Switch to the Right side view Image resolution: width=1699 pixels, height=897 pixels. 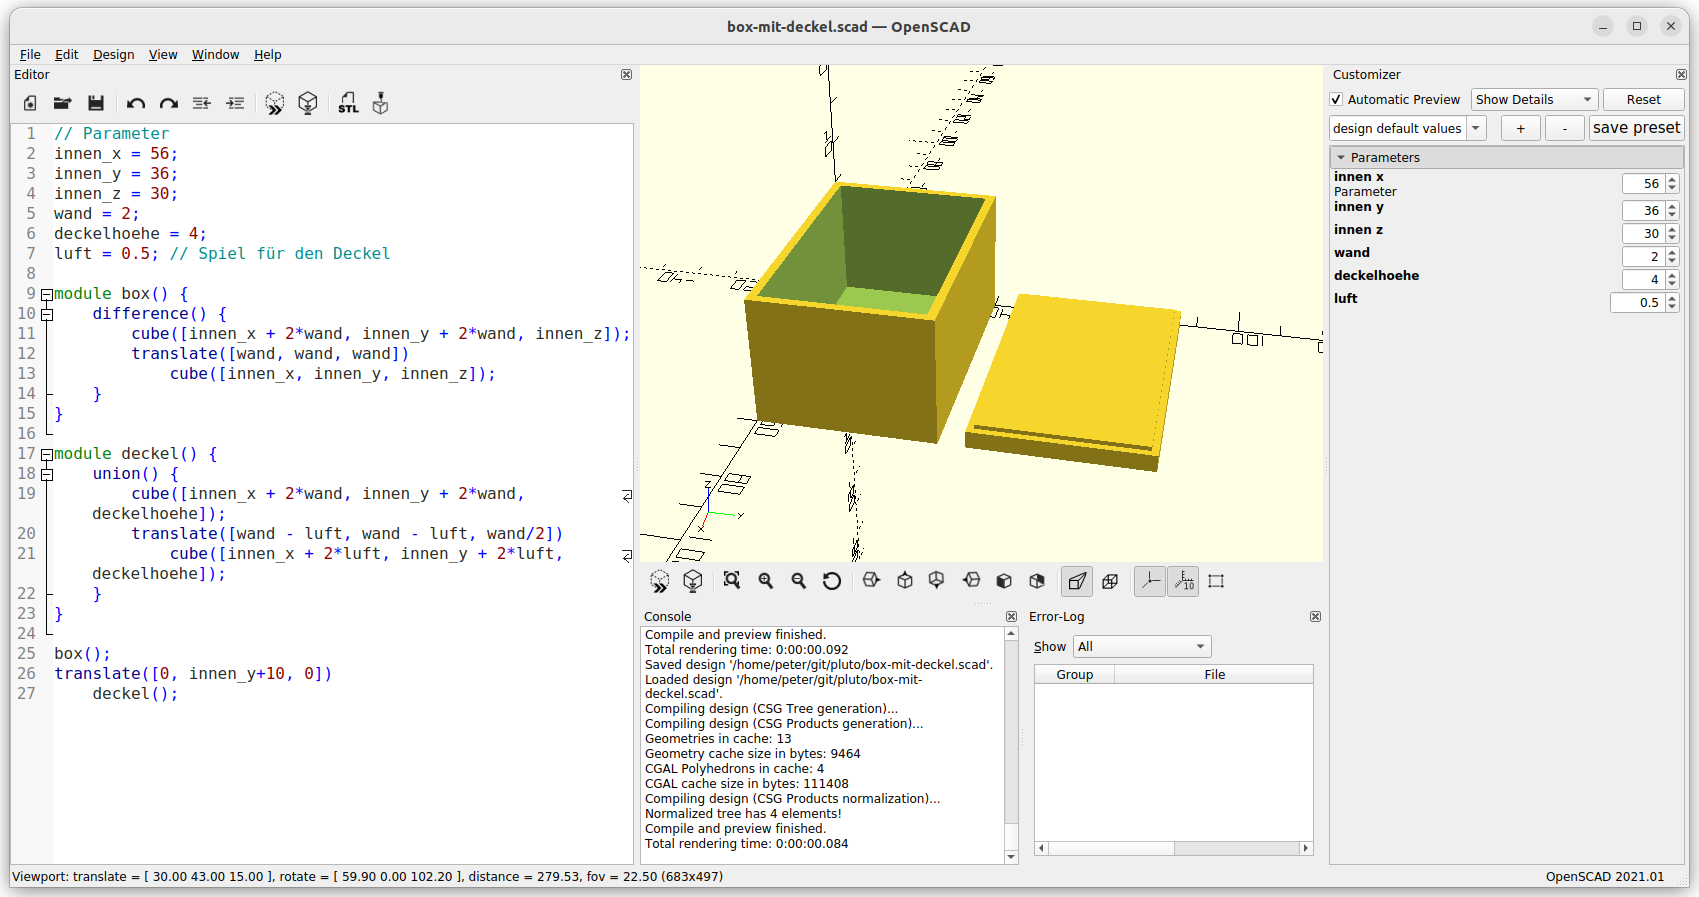click(x=871, y=581)
